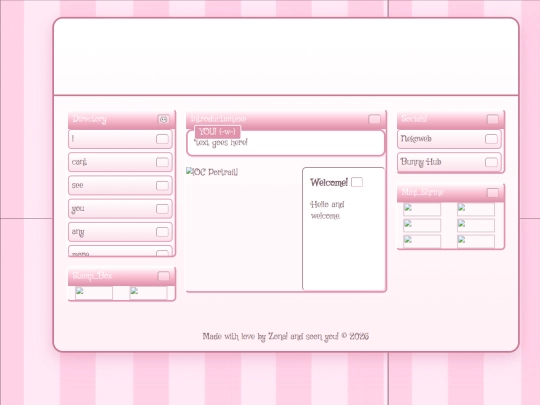The image size is (540, 405).
Task: Visit the Nekoweb social link
Action: 449,139
